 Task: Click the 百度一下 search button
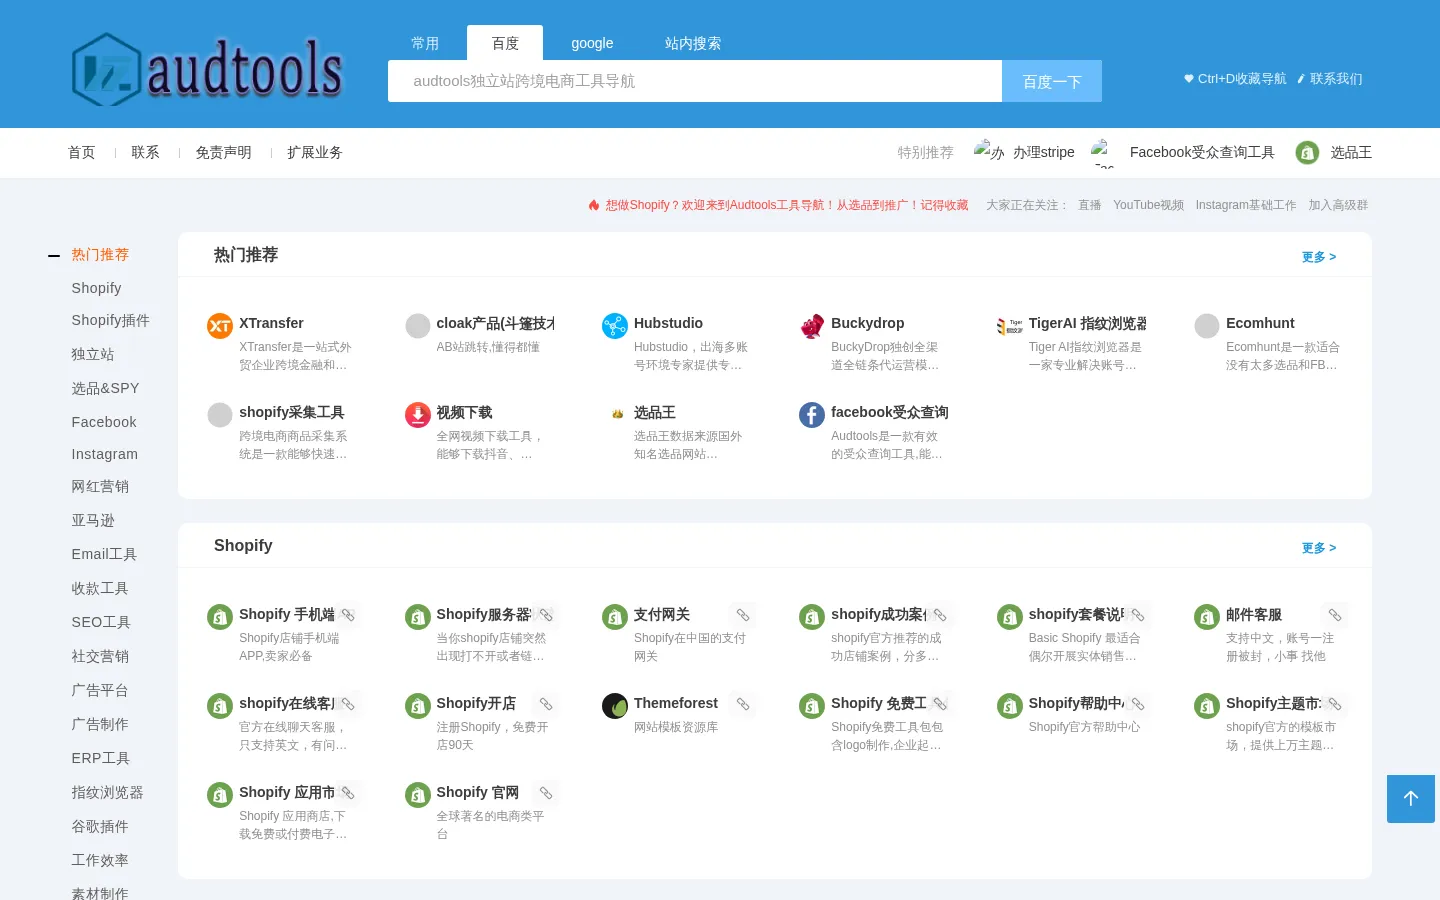(x=1052, y=81)
